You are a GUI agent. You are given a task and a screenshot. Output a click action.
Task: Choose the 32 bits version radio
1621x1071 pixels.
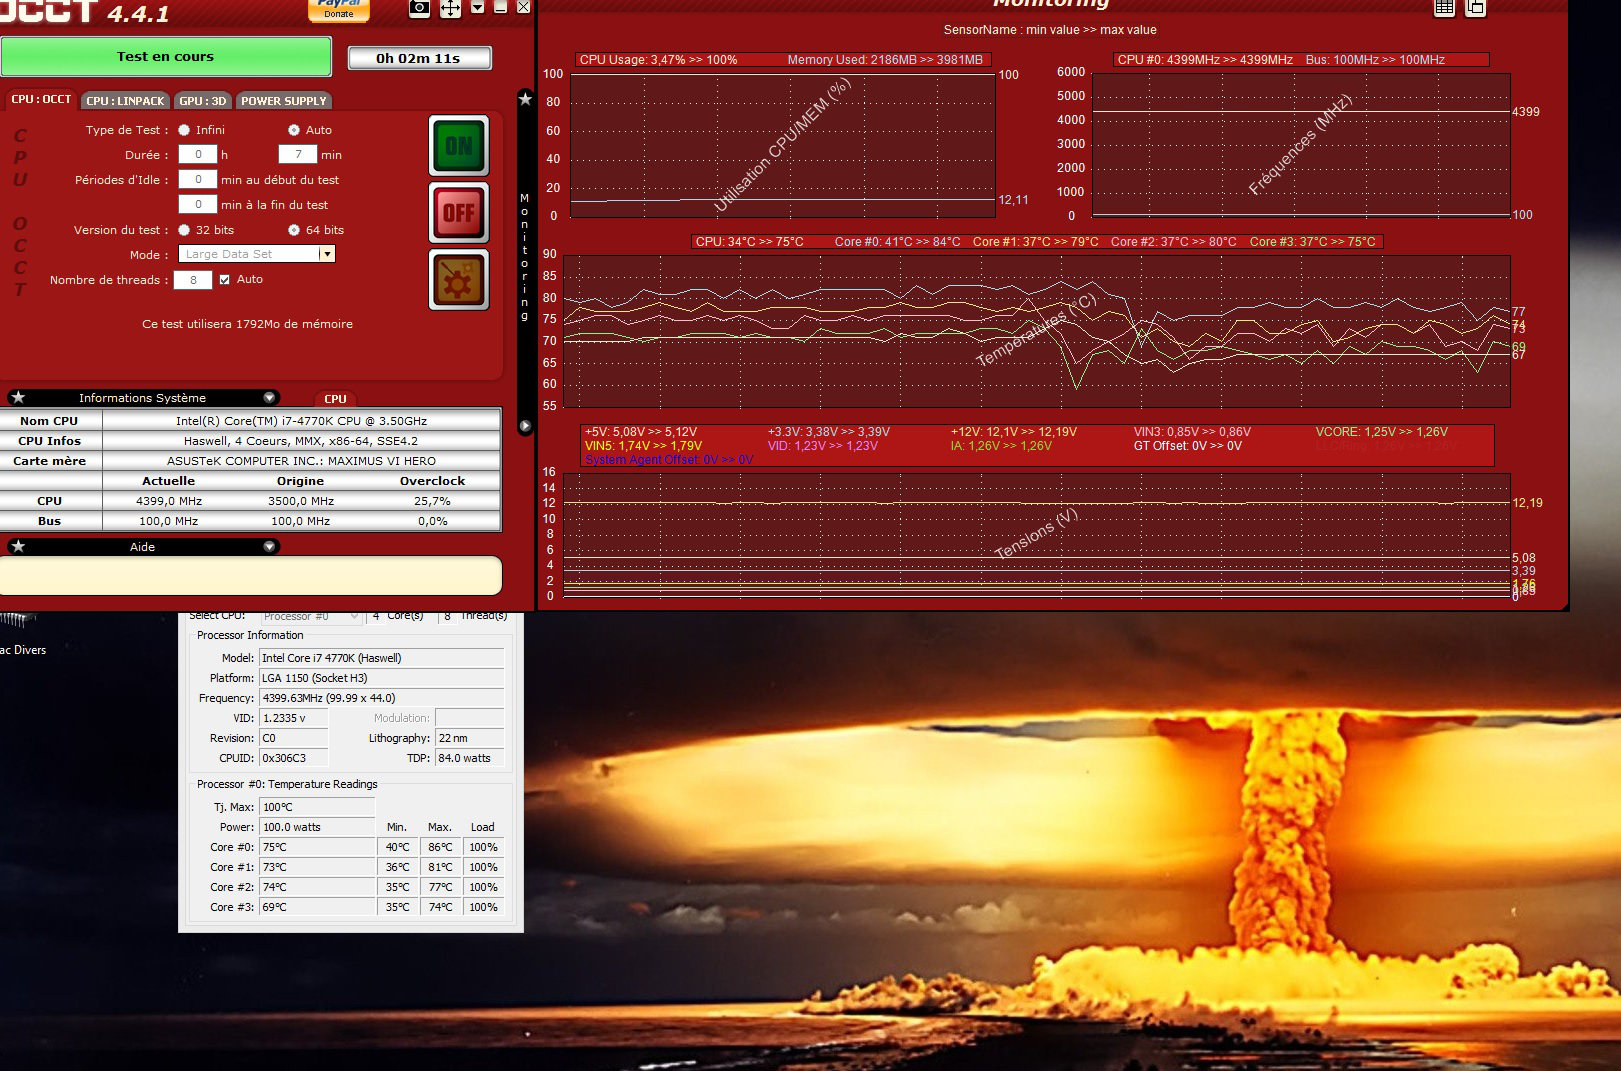click(x=184, y=230)
